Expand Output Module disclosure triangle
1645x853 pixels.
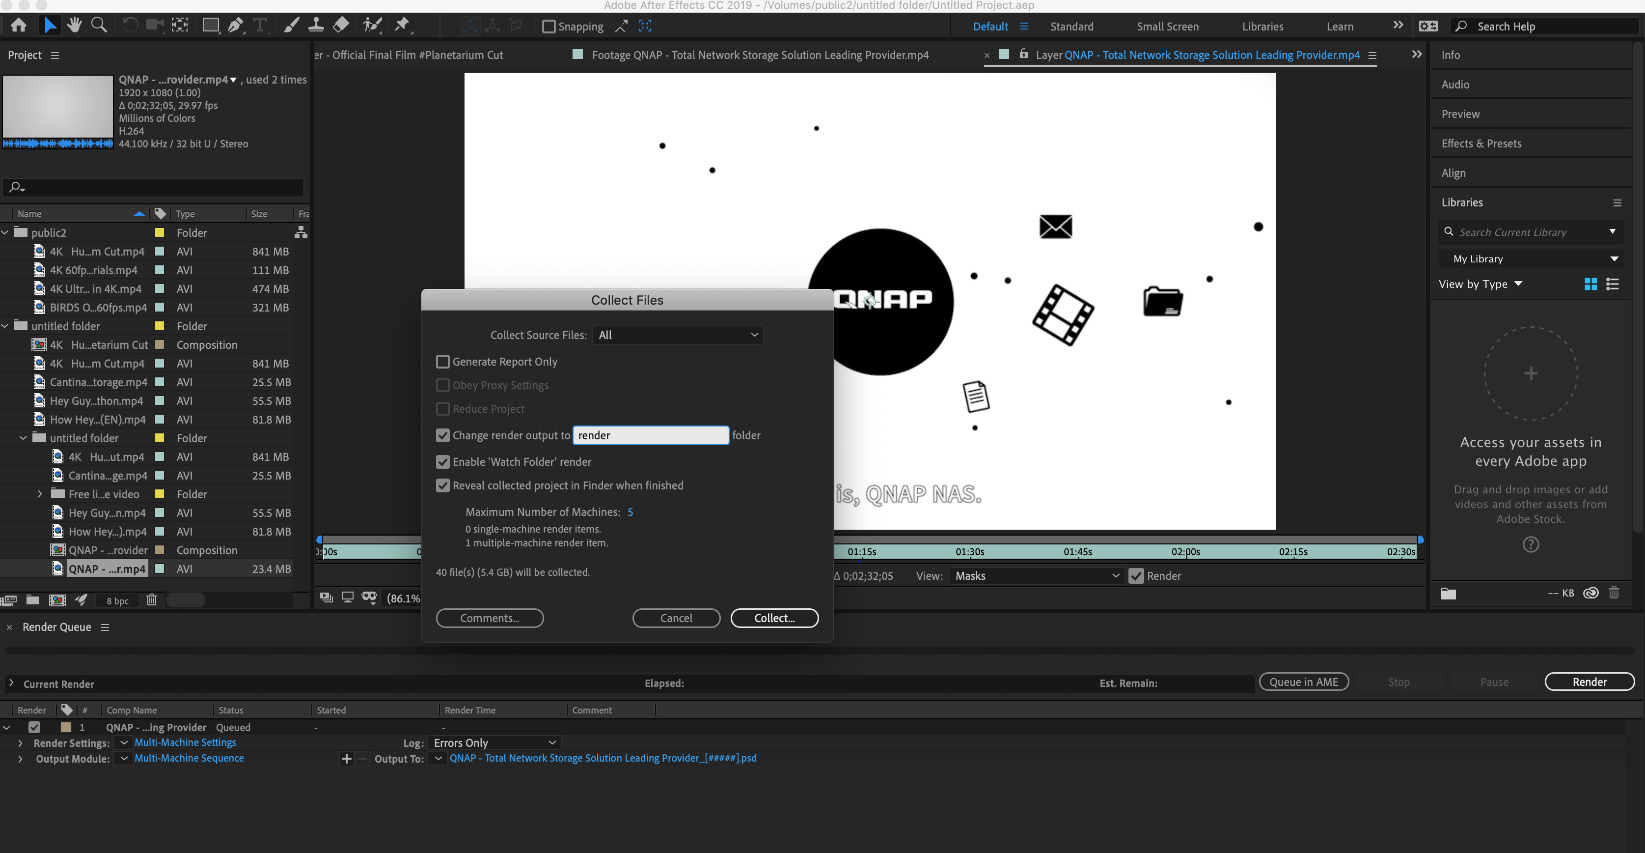point(20,759)
